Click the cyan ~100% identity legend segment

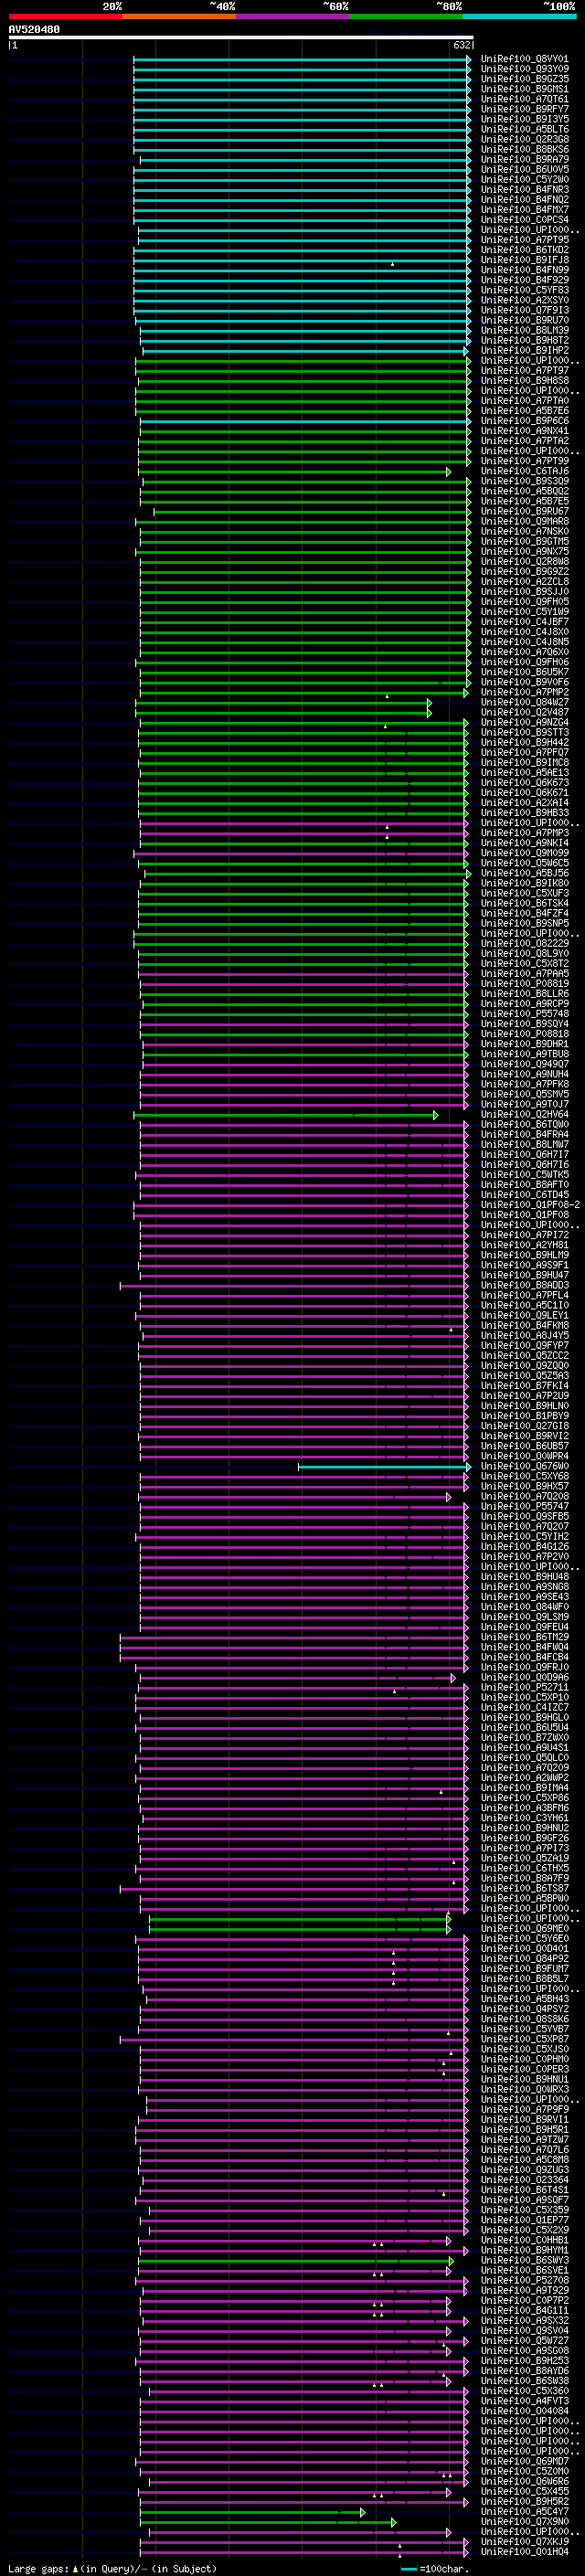(x=519, y=16)
